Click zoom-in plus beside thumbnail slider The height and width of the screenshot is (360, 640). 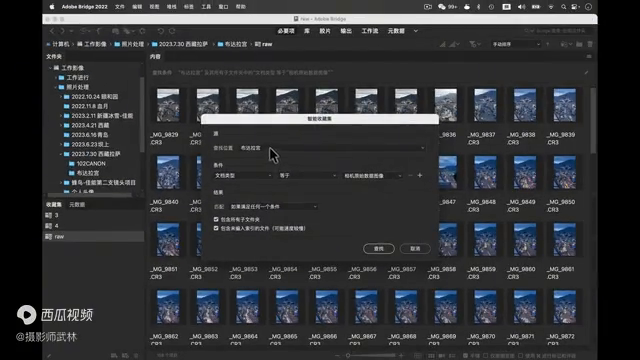tap(401, 356)
